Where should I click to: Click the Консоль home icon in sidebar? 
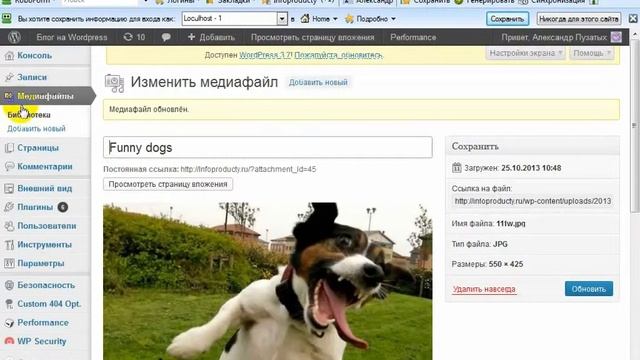(x=9, y=56)
